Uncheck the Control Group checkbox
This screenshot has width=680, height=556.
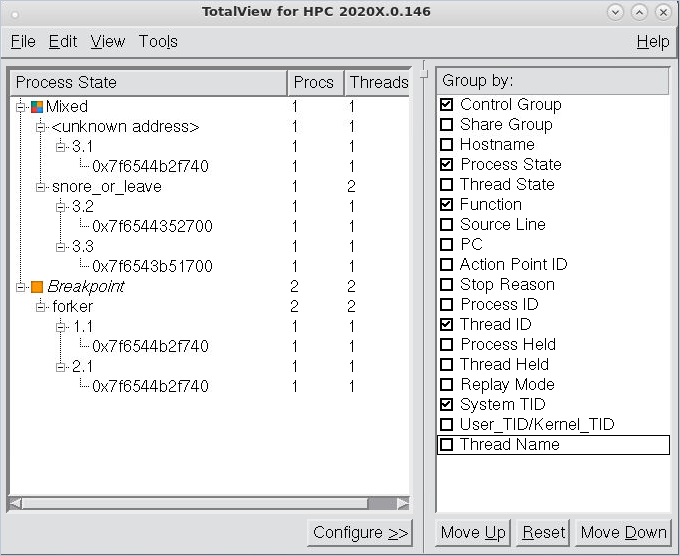click(x=447, y=105)
